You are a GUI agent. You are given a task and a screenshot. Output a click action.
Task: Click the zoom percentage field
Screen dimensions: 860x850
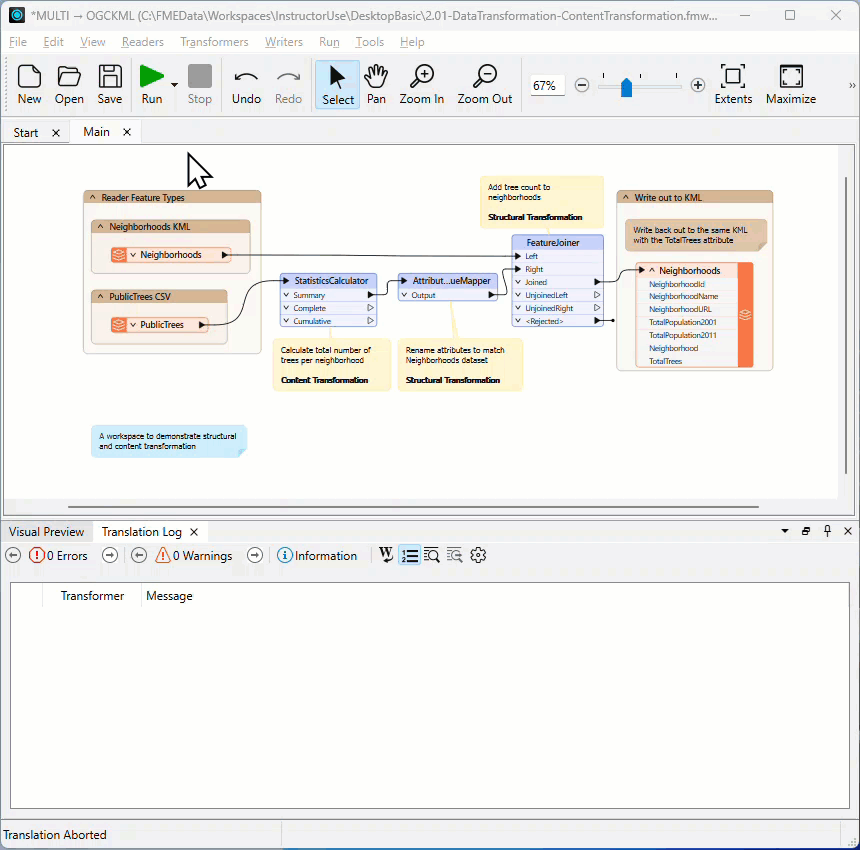pyautogui.click(x=546, y=86)
